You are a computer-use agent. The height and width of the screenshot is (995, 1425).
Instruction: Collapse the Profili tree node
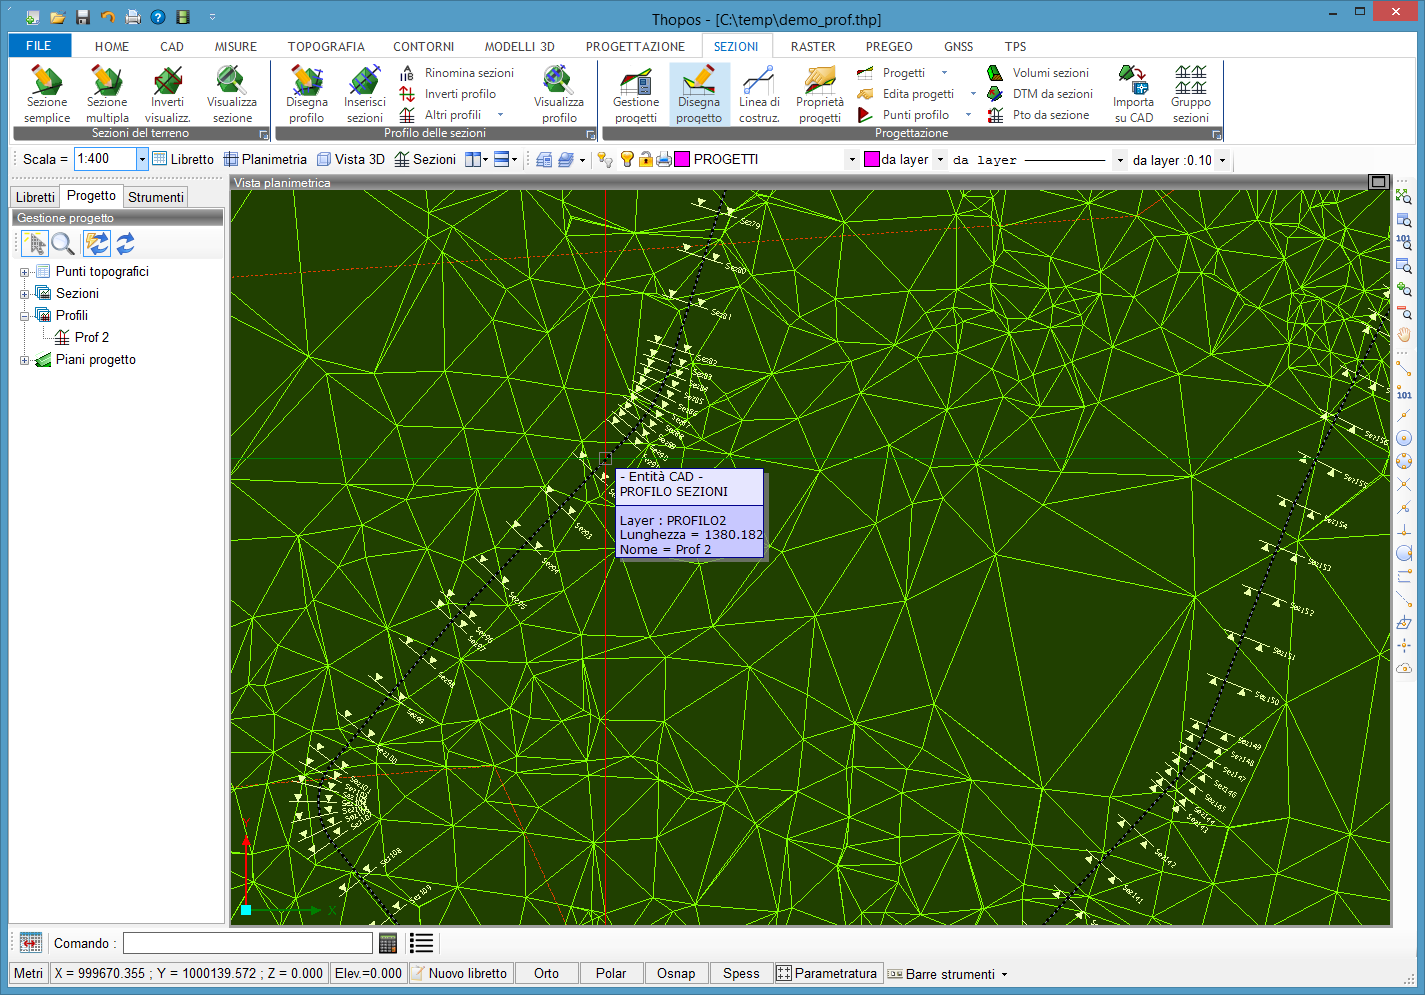[x=24, y=316]
